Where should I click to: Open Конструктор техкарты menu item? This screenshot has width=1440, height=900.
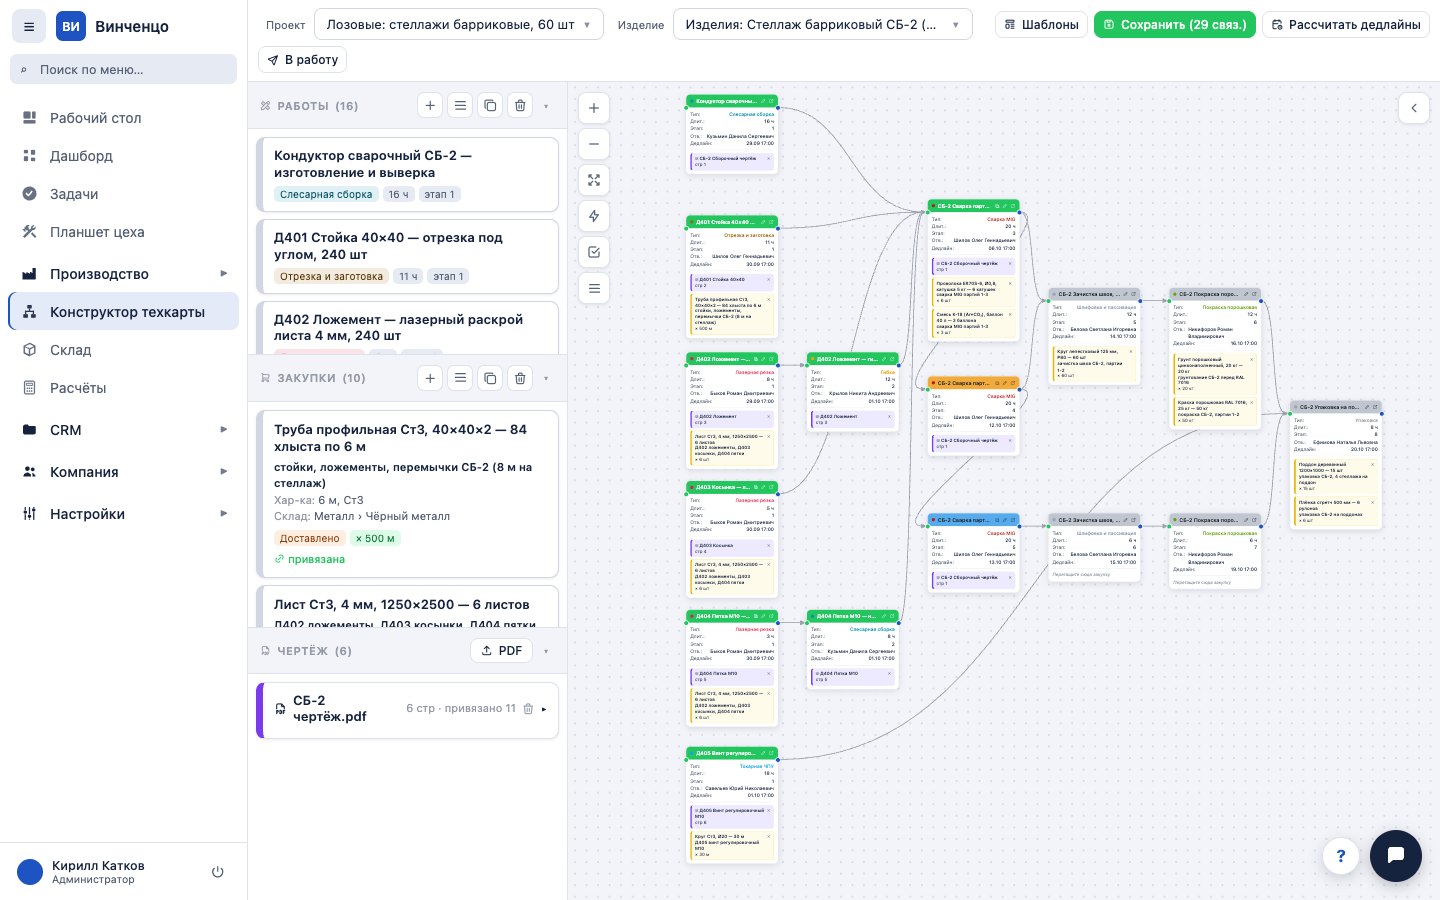(124, 312)
